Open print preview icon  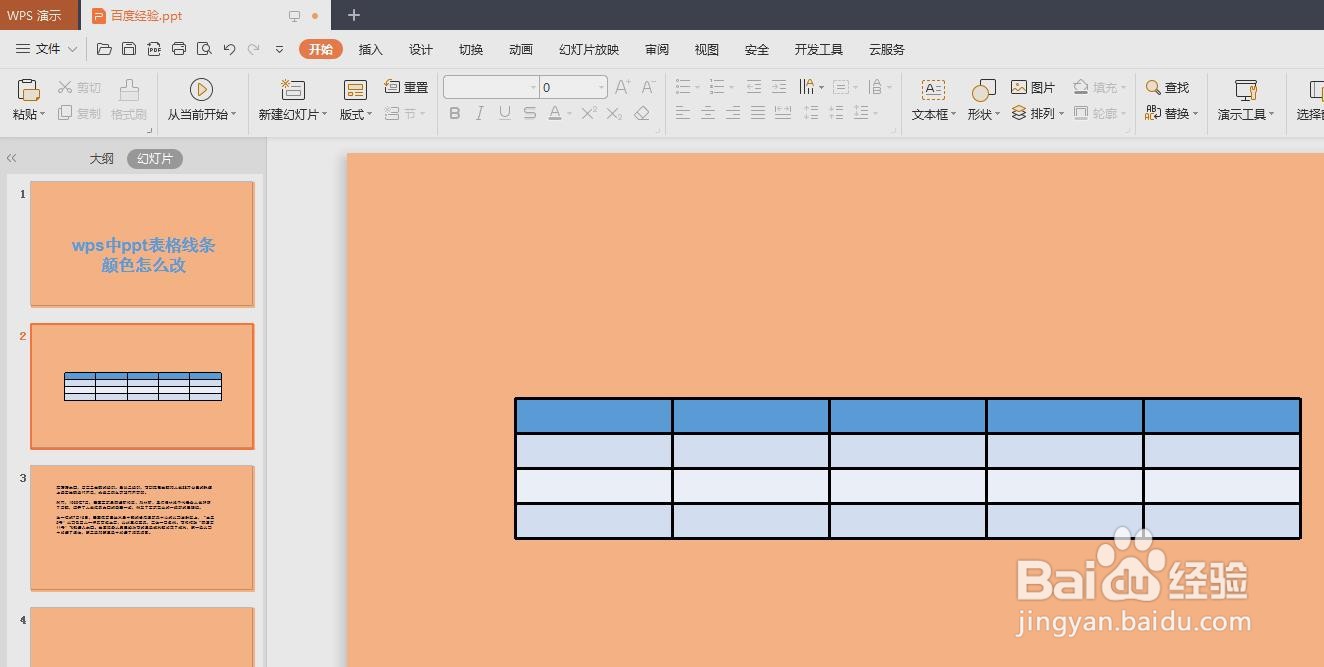pyautogui.click(x=204, y=49)
